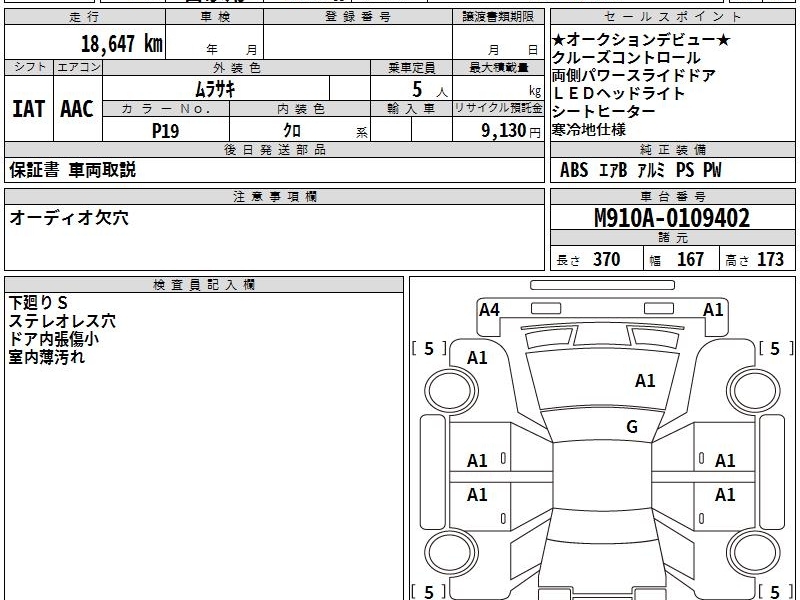The height and width of the screenshot is (600, 800).
Task: Click the G mark on the windshield
Action: pos(632,427)
